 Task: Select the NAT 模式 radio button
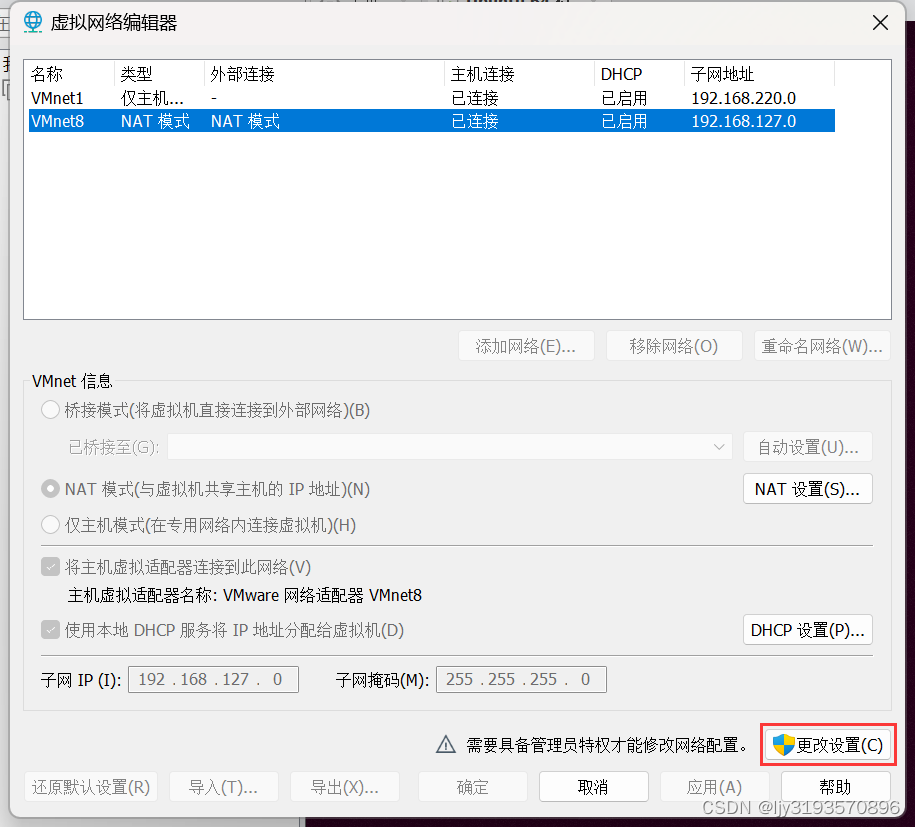tap(50, 488)
